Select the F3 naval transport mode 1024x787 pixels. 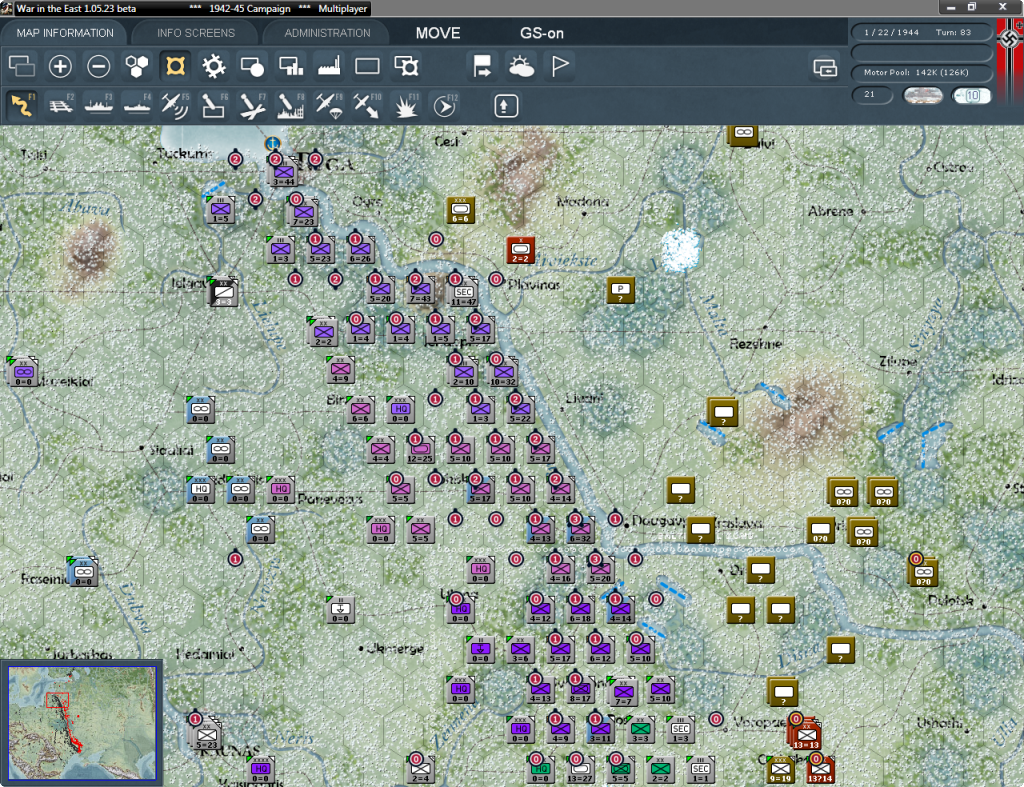tap(99, 106)
